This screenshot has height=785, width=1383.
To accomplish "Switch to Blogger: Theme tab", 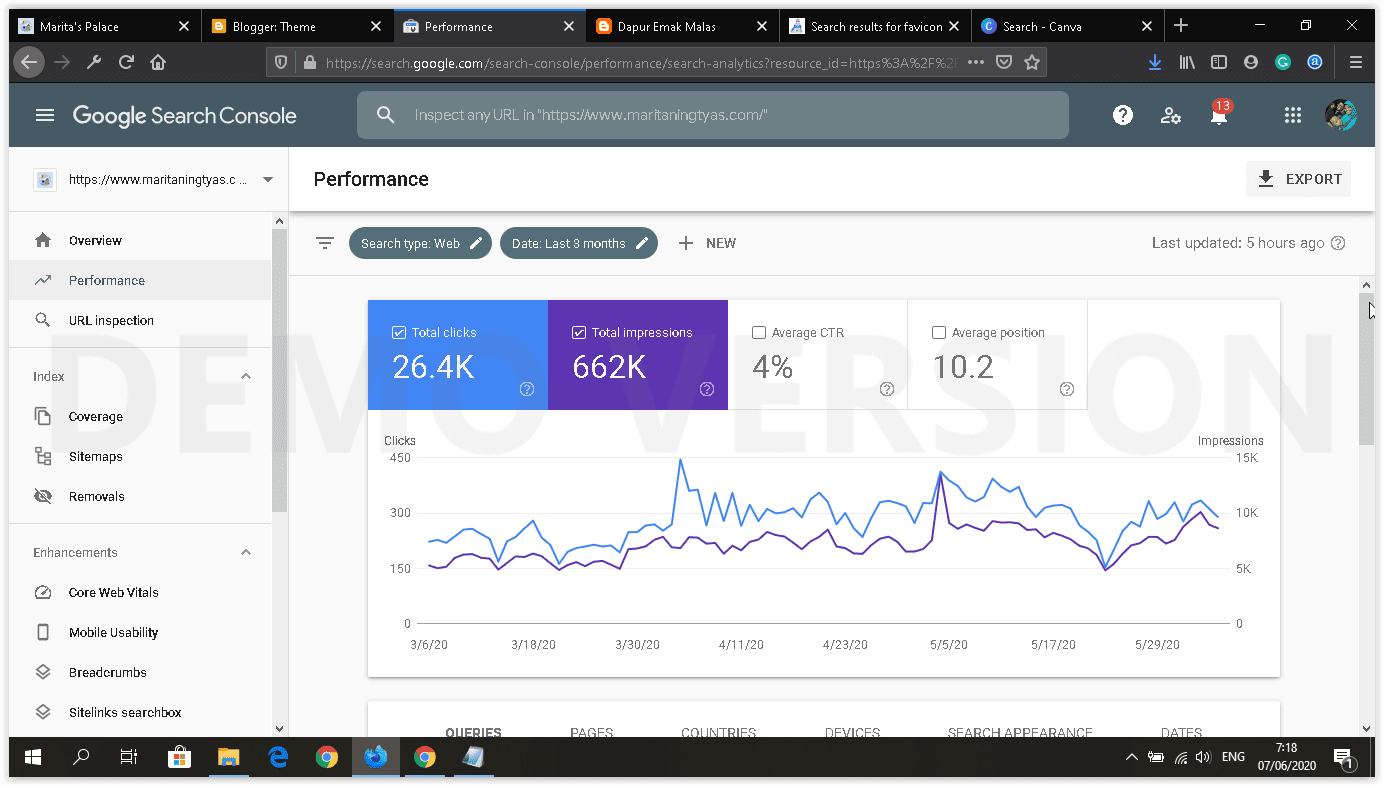I will pos(296,27).
